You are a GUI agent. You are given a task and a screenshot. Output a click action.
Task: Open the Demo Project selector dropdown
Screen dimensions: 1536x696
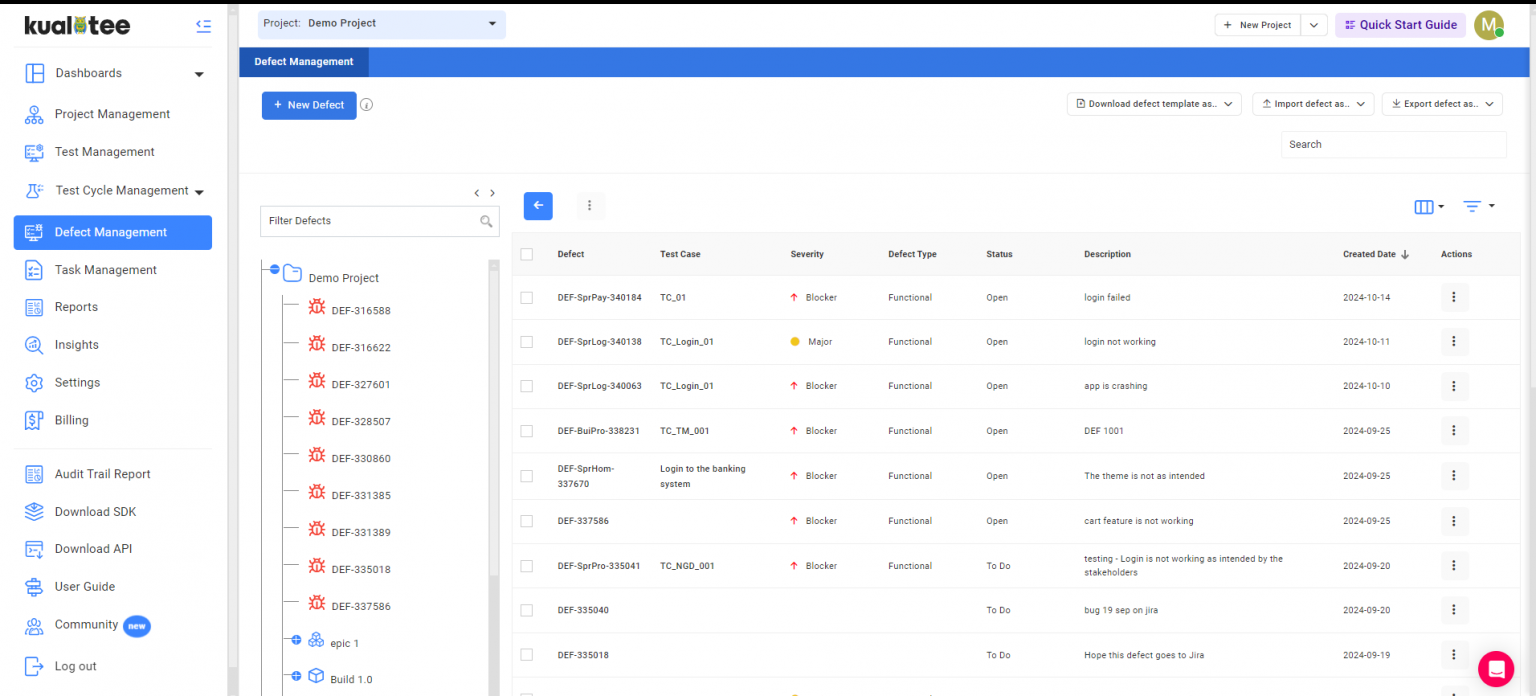[x=382, y=24]
